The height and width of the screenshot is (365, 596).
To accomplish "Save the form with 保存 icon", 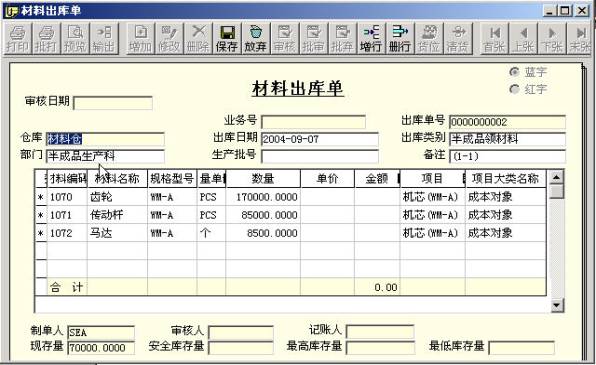I will click(x=227, y=38).
